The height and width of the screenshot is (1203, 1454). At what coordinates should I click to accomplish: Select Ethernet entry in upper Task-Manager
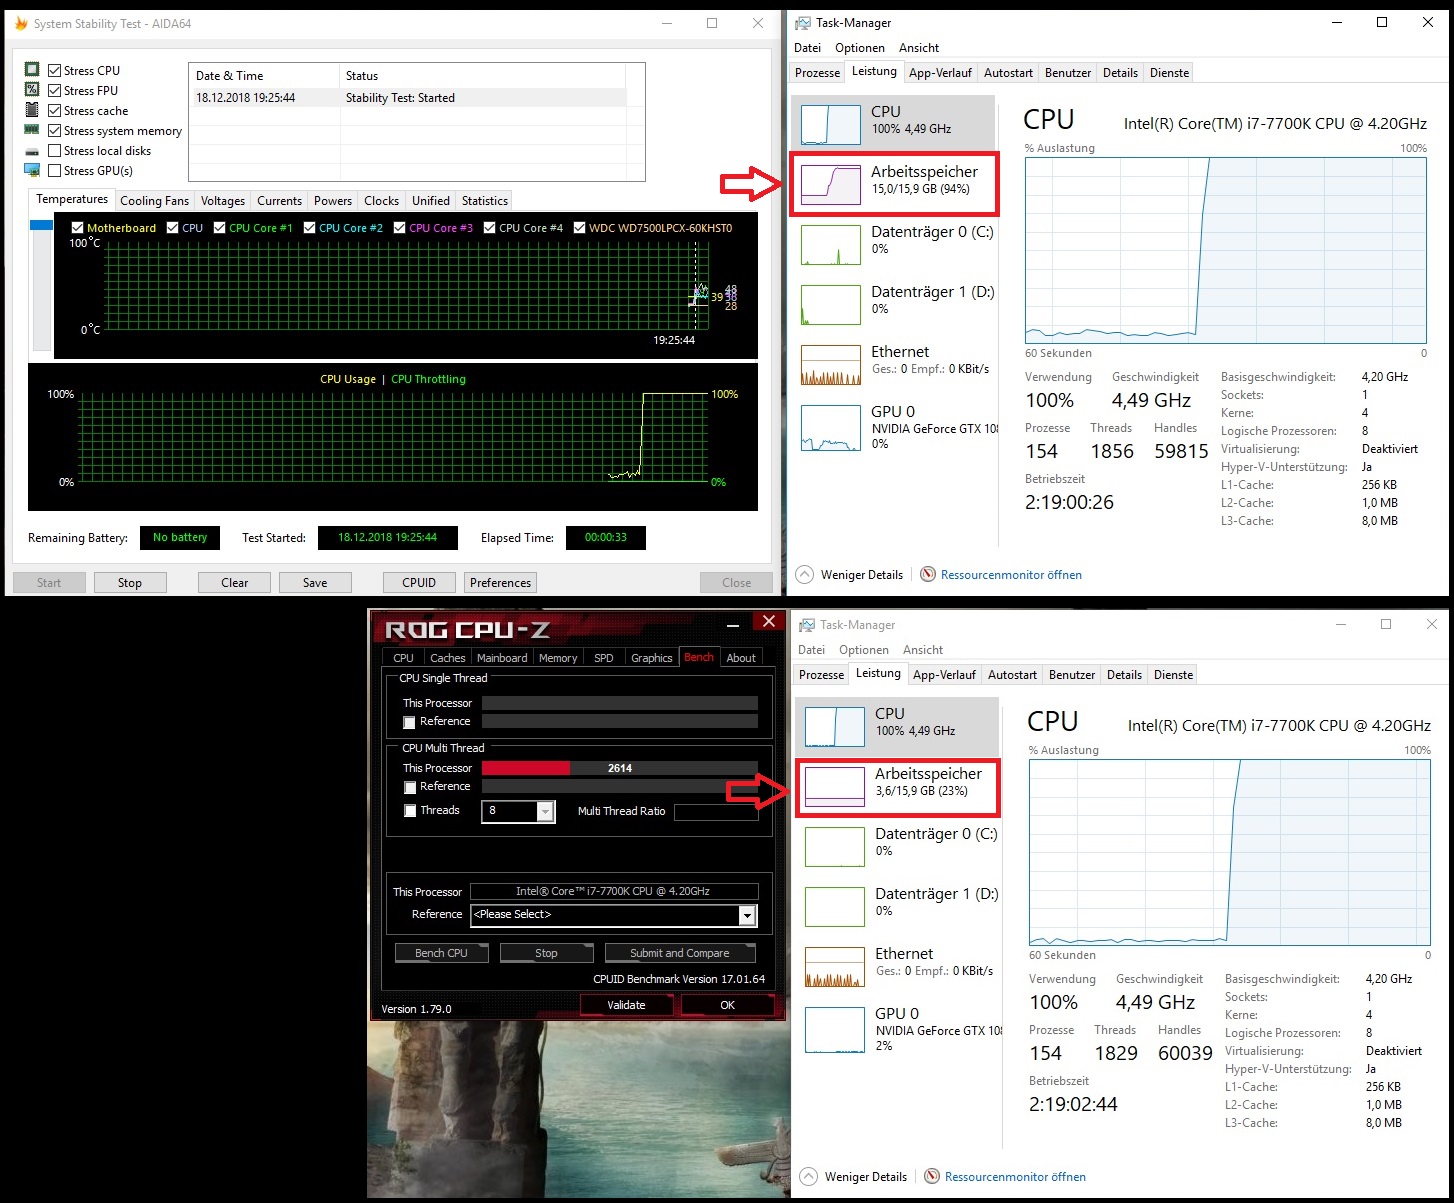894,363
